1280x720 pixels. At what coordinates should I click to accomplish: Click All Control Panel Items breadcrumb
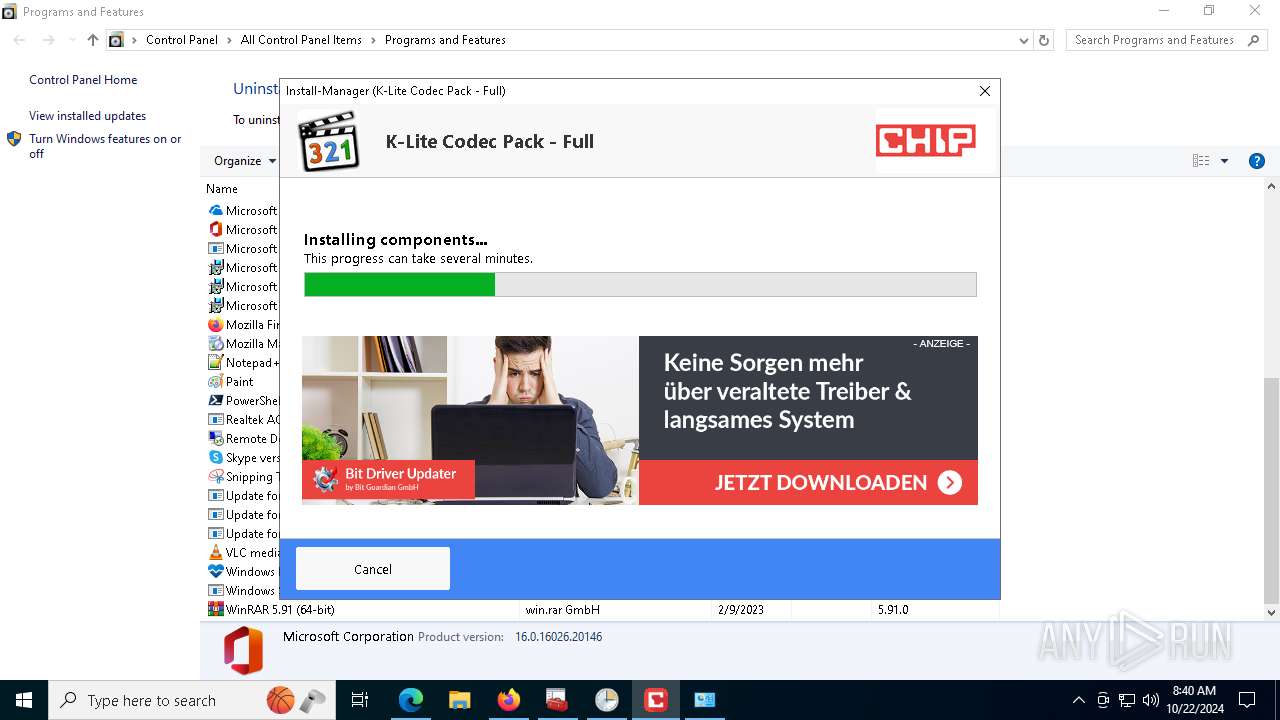pyautogui.click(x=301, y=40)
